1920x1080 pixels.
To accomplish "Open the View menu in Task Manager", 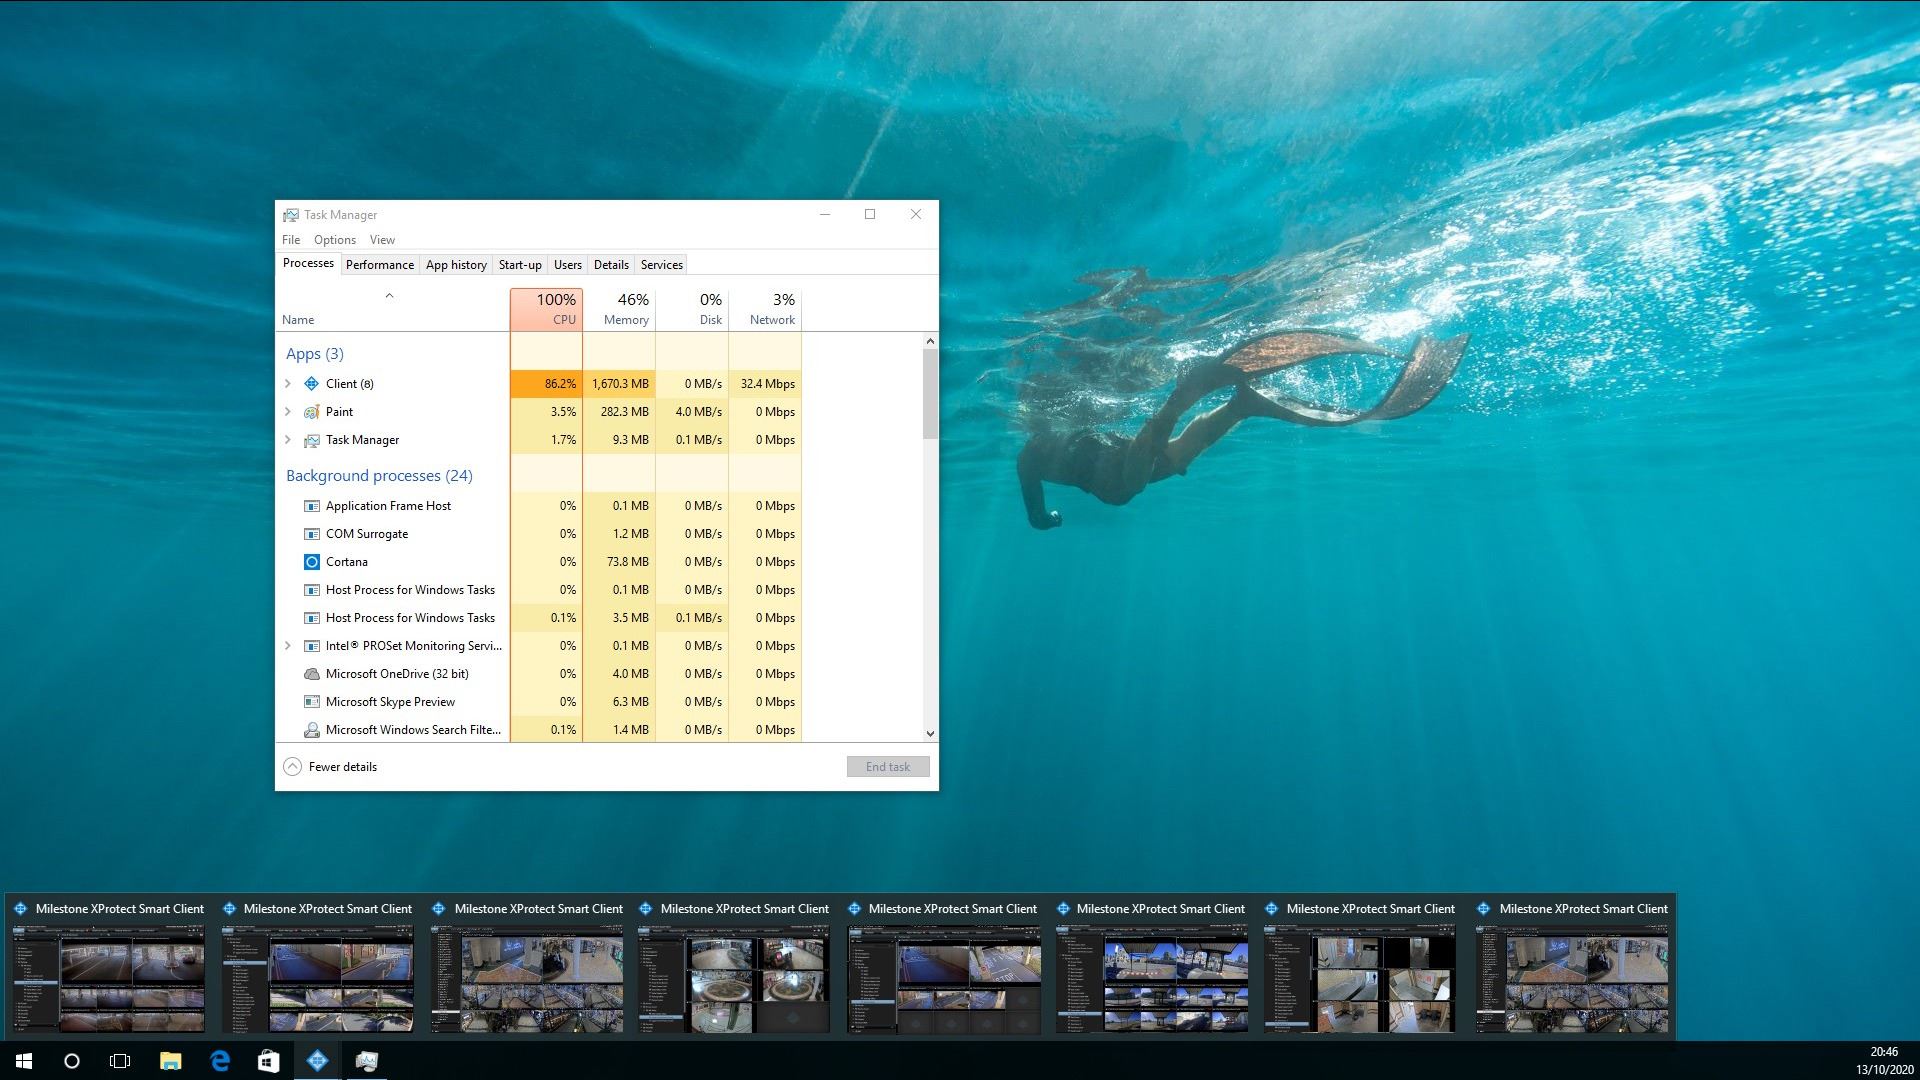I will coord(380,239).
